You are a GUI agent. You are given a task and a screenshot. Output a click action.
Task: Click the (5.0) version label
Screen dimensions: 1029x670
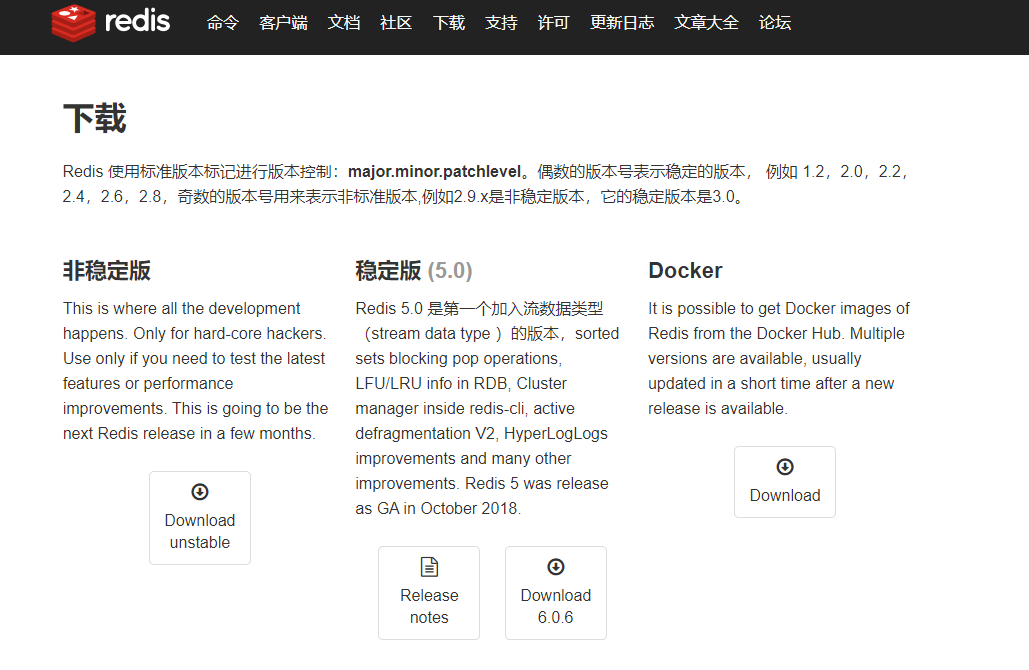pos(450,270)
